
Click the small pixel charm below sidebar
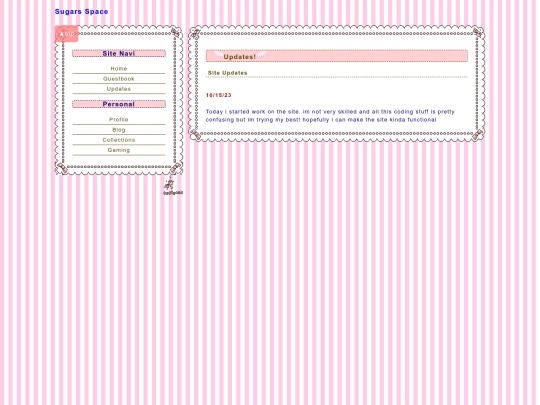(173, 186)
